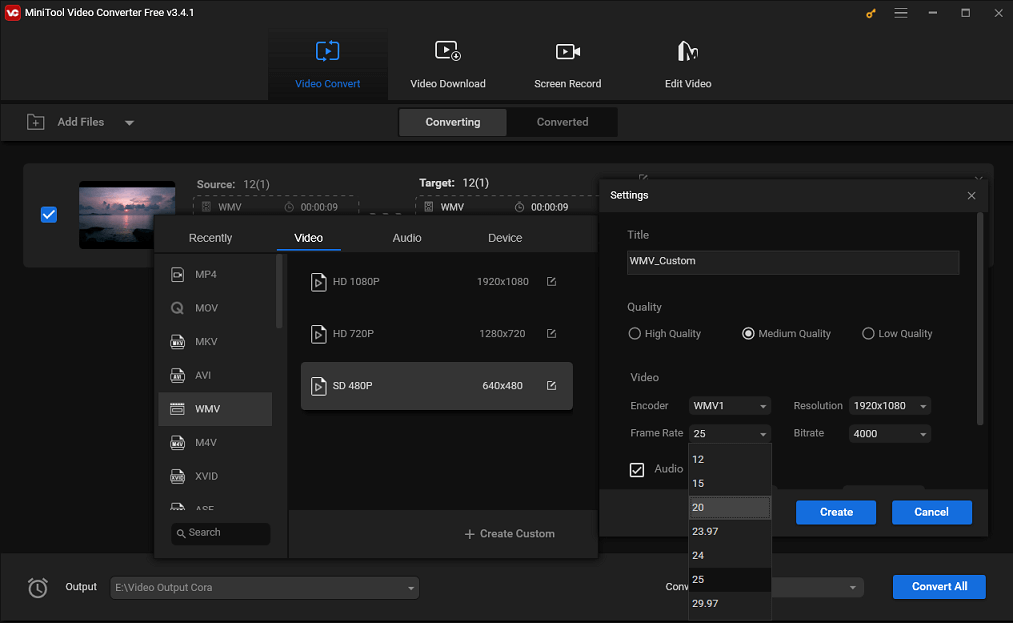Select the AVI format icon

click(x=177, y=375)
